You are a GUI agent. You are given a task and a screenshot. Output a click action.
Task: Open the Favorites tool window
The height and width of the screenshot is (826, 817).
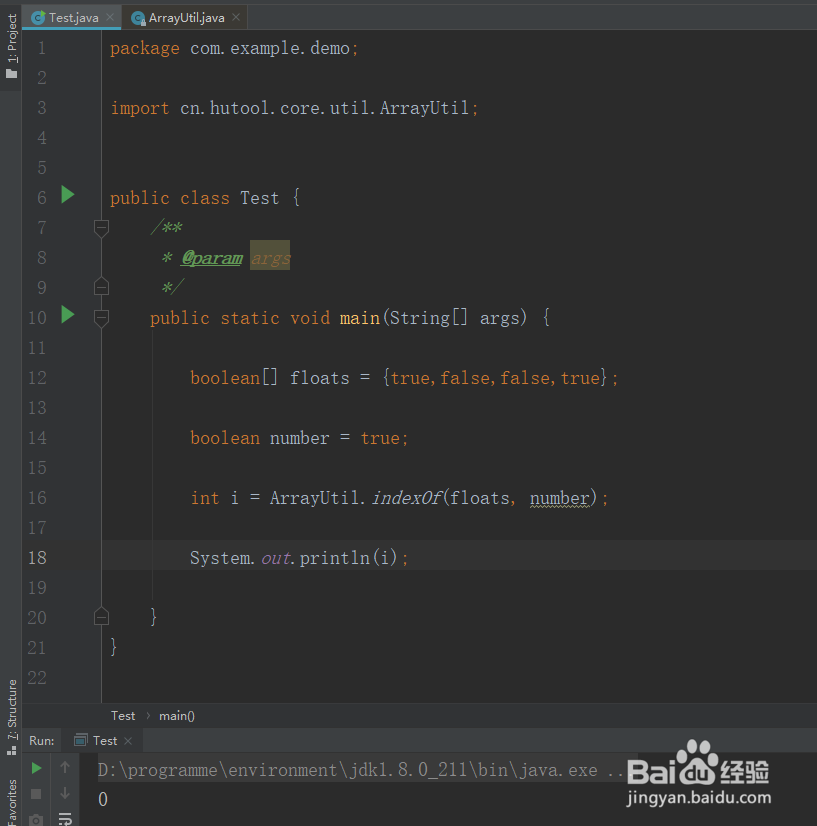[x=12, y=801]
